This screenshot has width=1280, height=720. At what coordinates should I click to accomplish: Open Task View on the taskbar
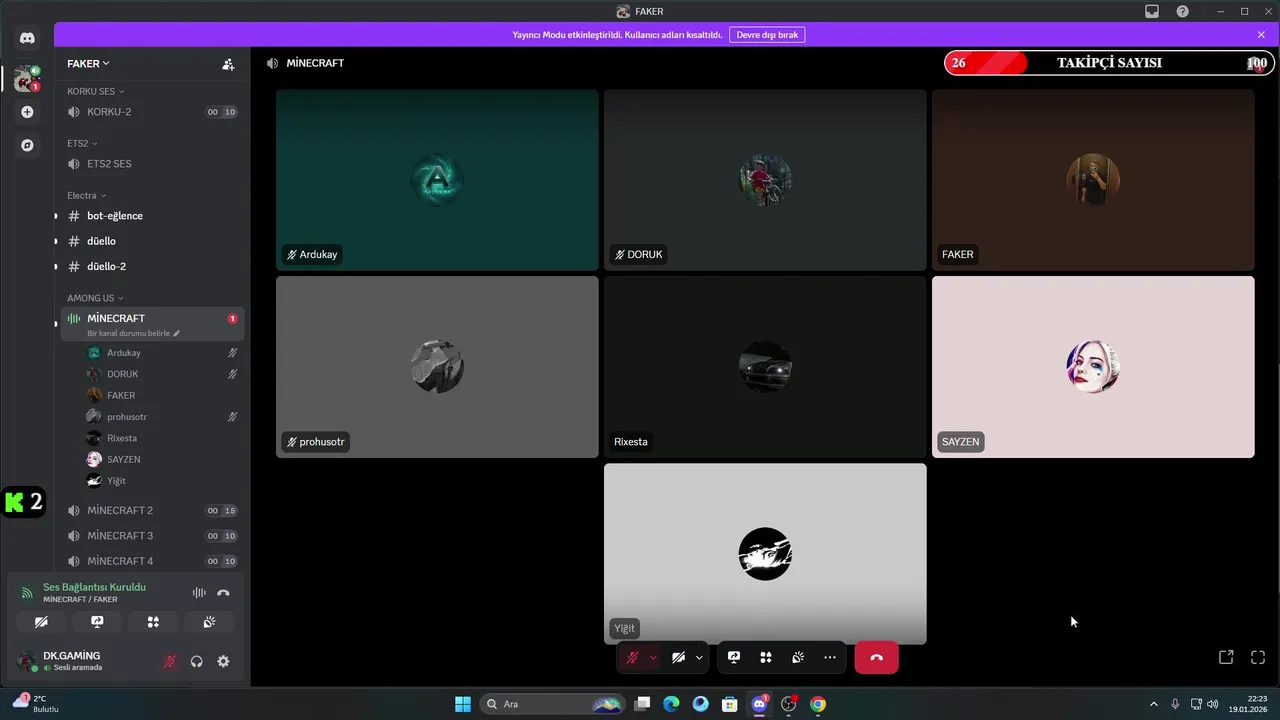click(643, 704)
